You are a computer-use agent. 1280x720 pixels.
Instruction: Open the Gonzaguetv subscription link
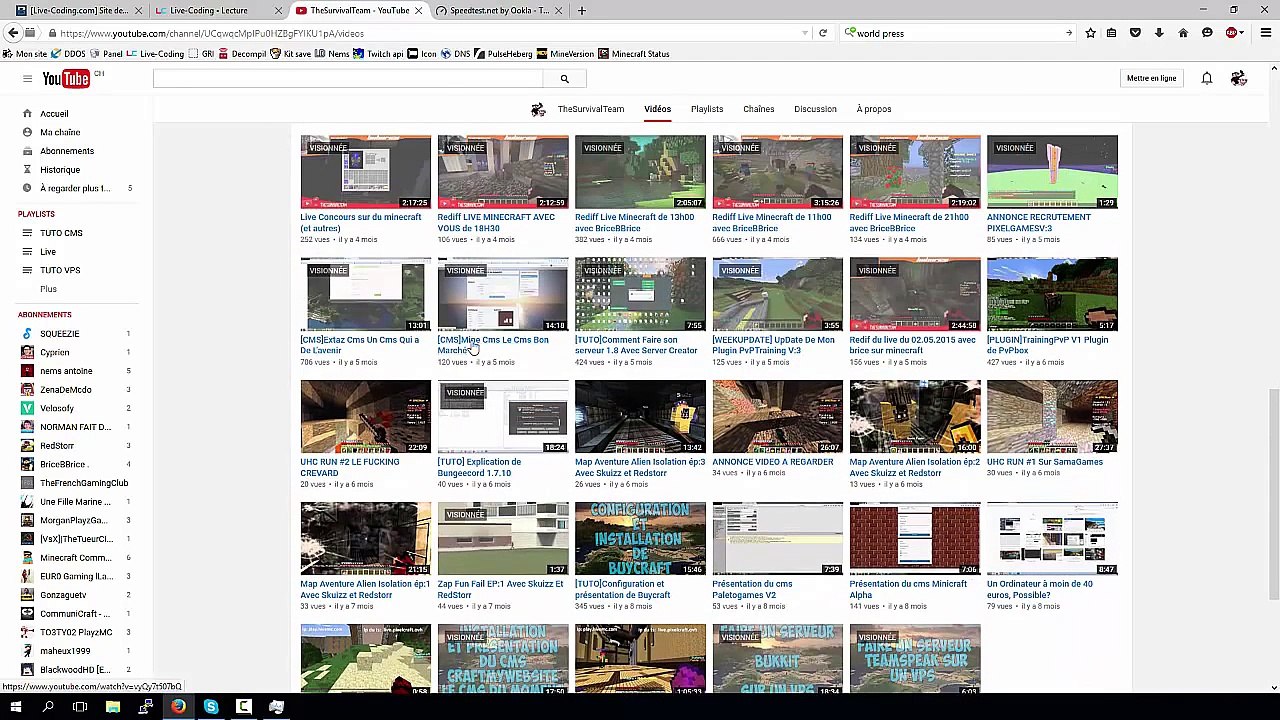tap(63, 595)
